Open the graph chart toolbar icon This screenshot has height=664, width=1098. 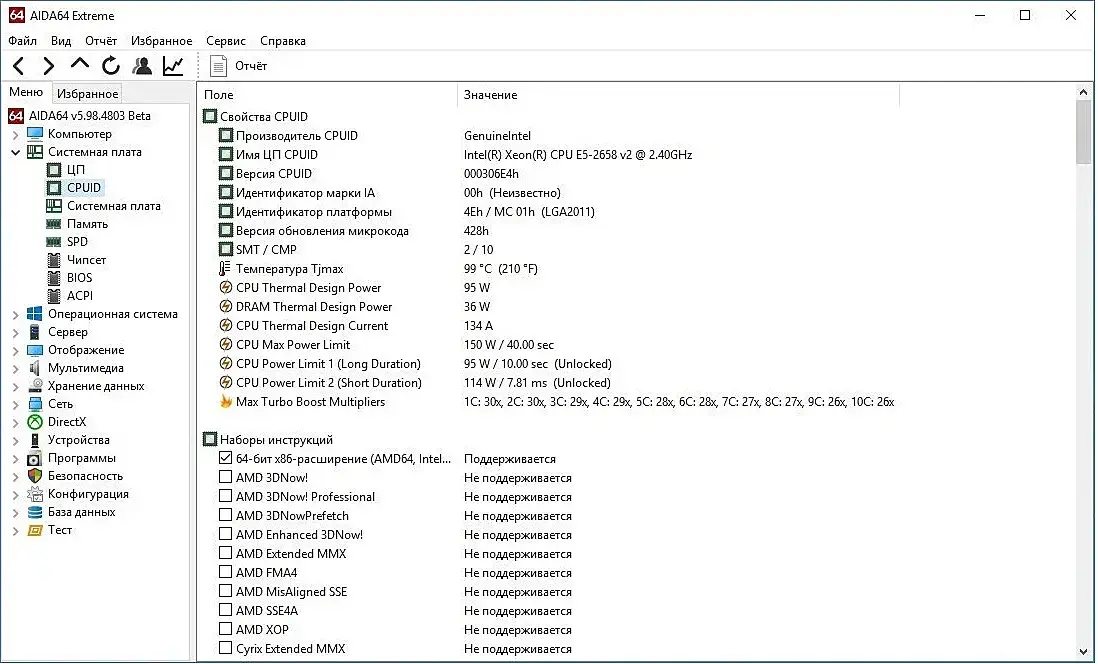173,66
